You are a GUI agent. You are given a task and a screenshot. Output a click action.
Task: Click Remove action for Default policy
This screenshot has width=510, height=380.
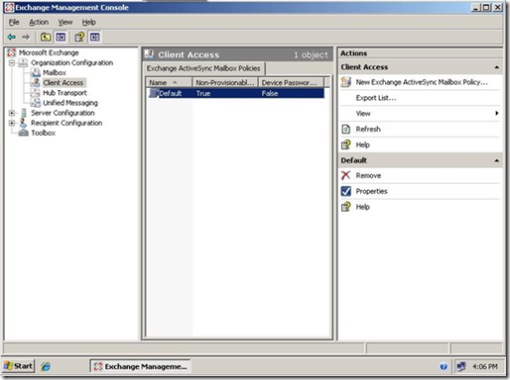pyautogui.click(x=368, y=175)
